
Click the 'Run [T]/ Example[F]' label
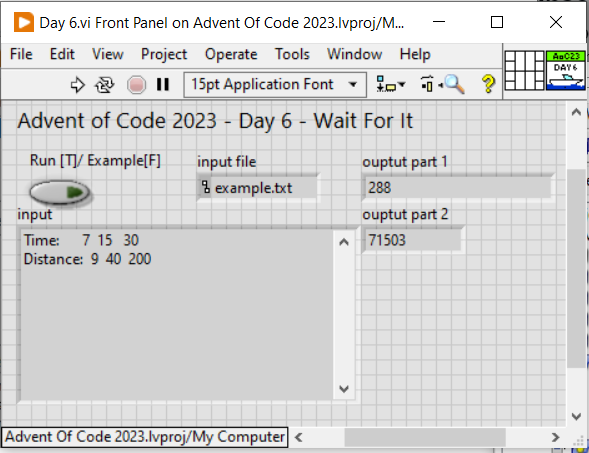(x=95, y=160)
